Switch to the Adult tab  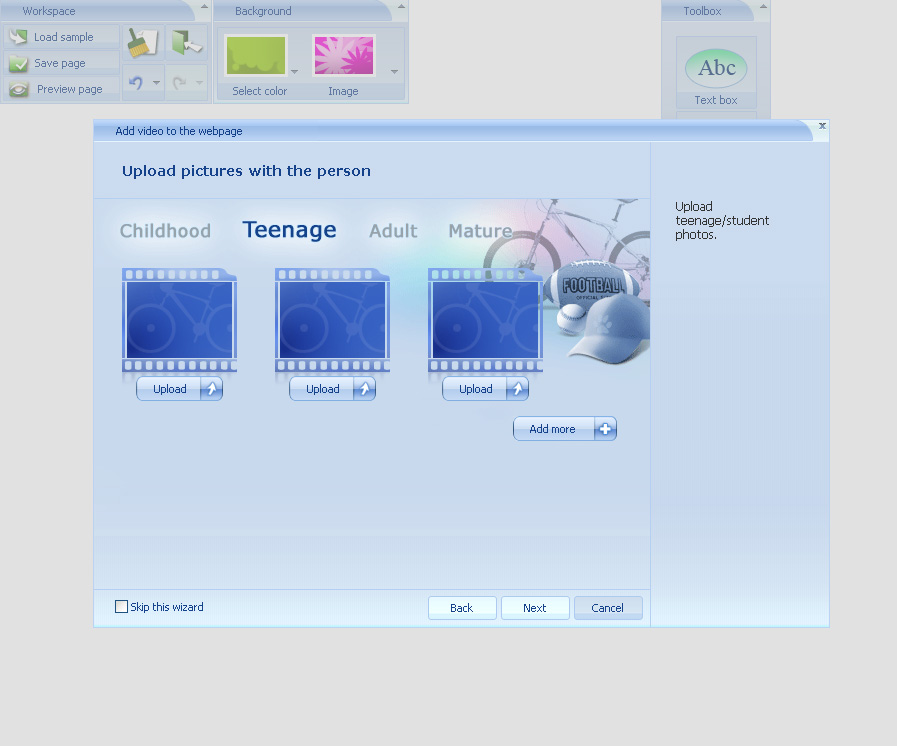(393, 231)
